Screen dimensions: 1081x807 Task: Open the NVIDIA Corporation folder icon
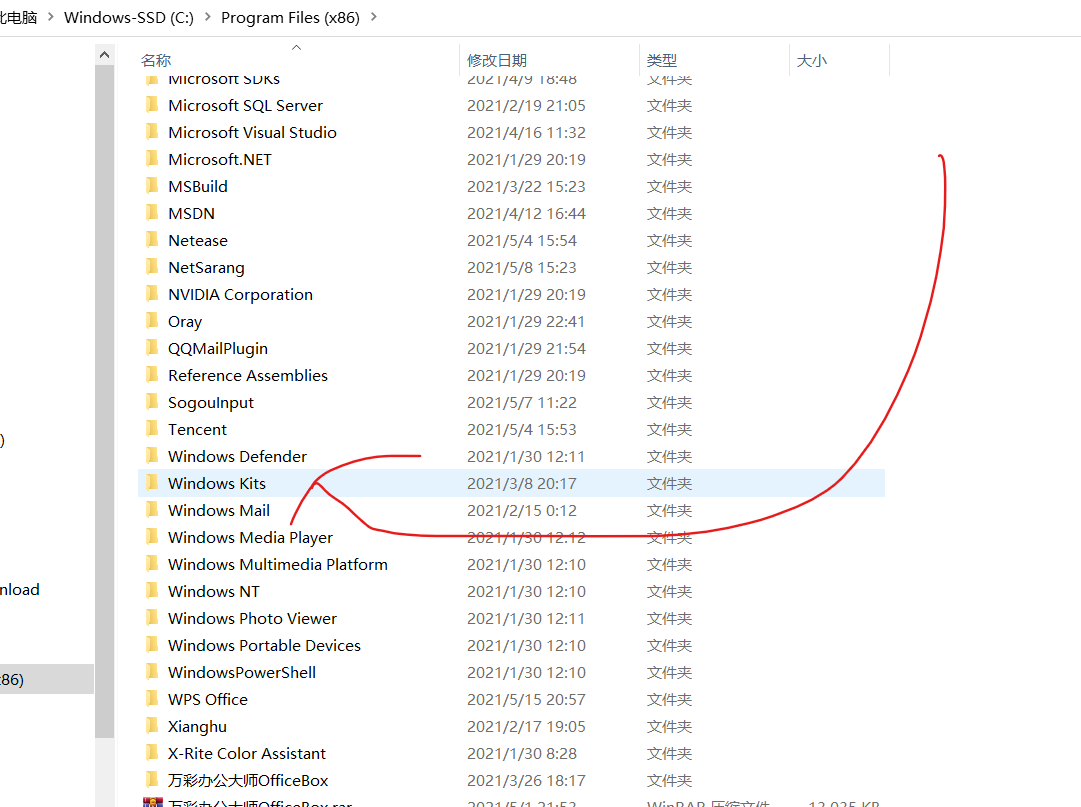pos(151,294)
